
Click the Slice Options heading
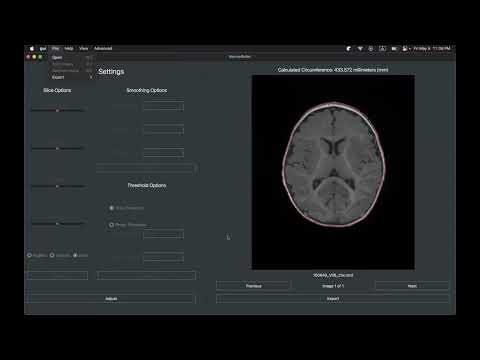(57, 90)
